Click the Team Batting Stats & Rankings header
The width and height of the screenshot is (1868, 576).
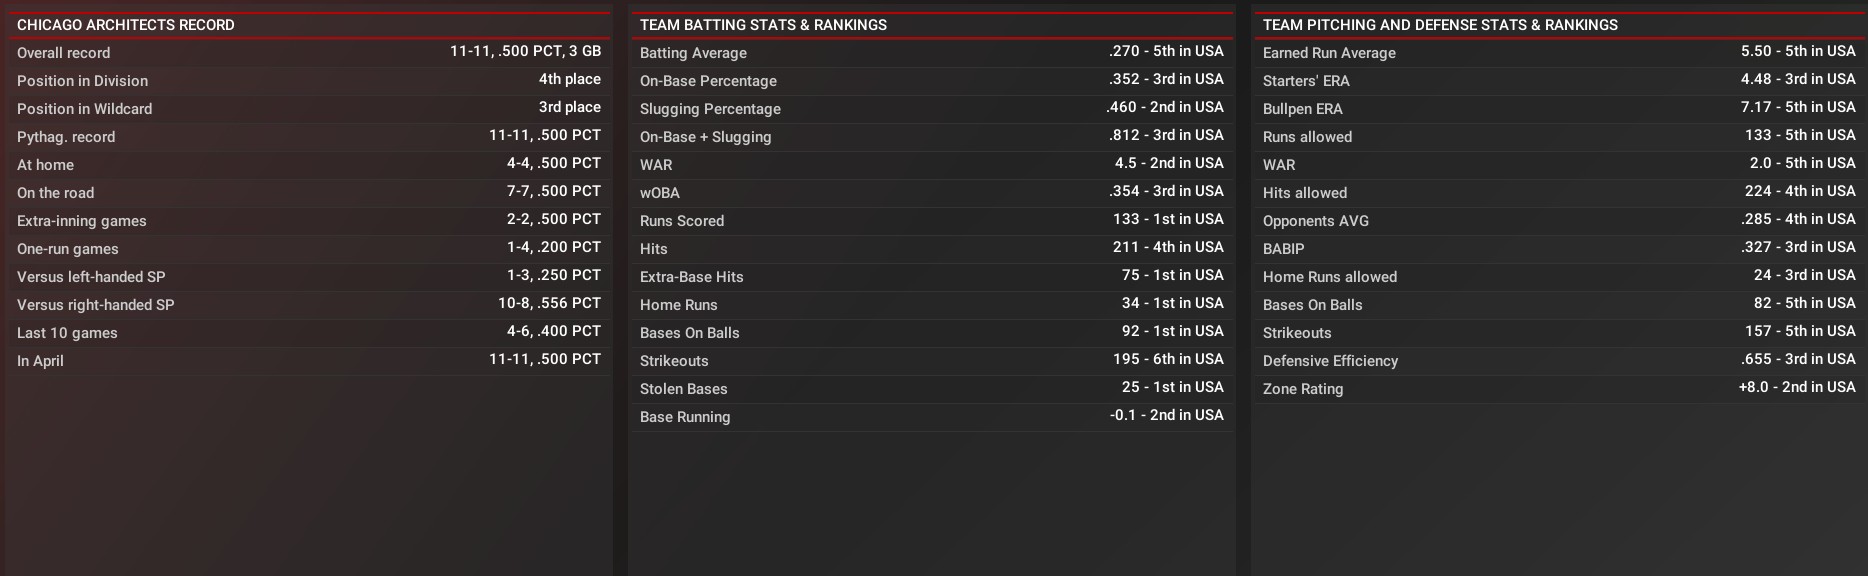point(763,25)
